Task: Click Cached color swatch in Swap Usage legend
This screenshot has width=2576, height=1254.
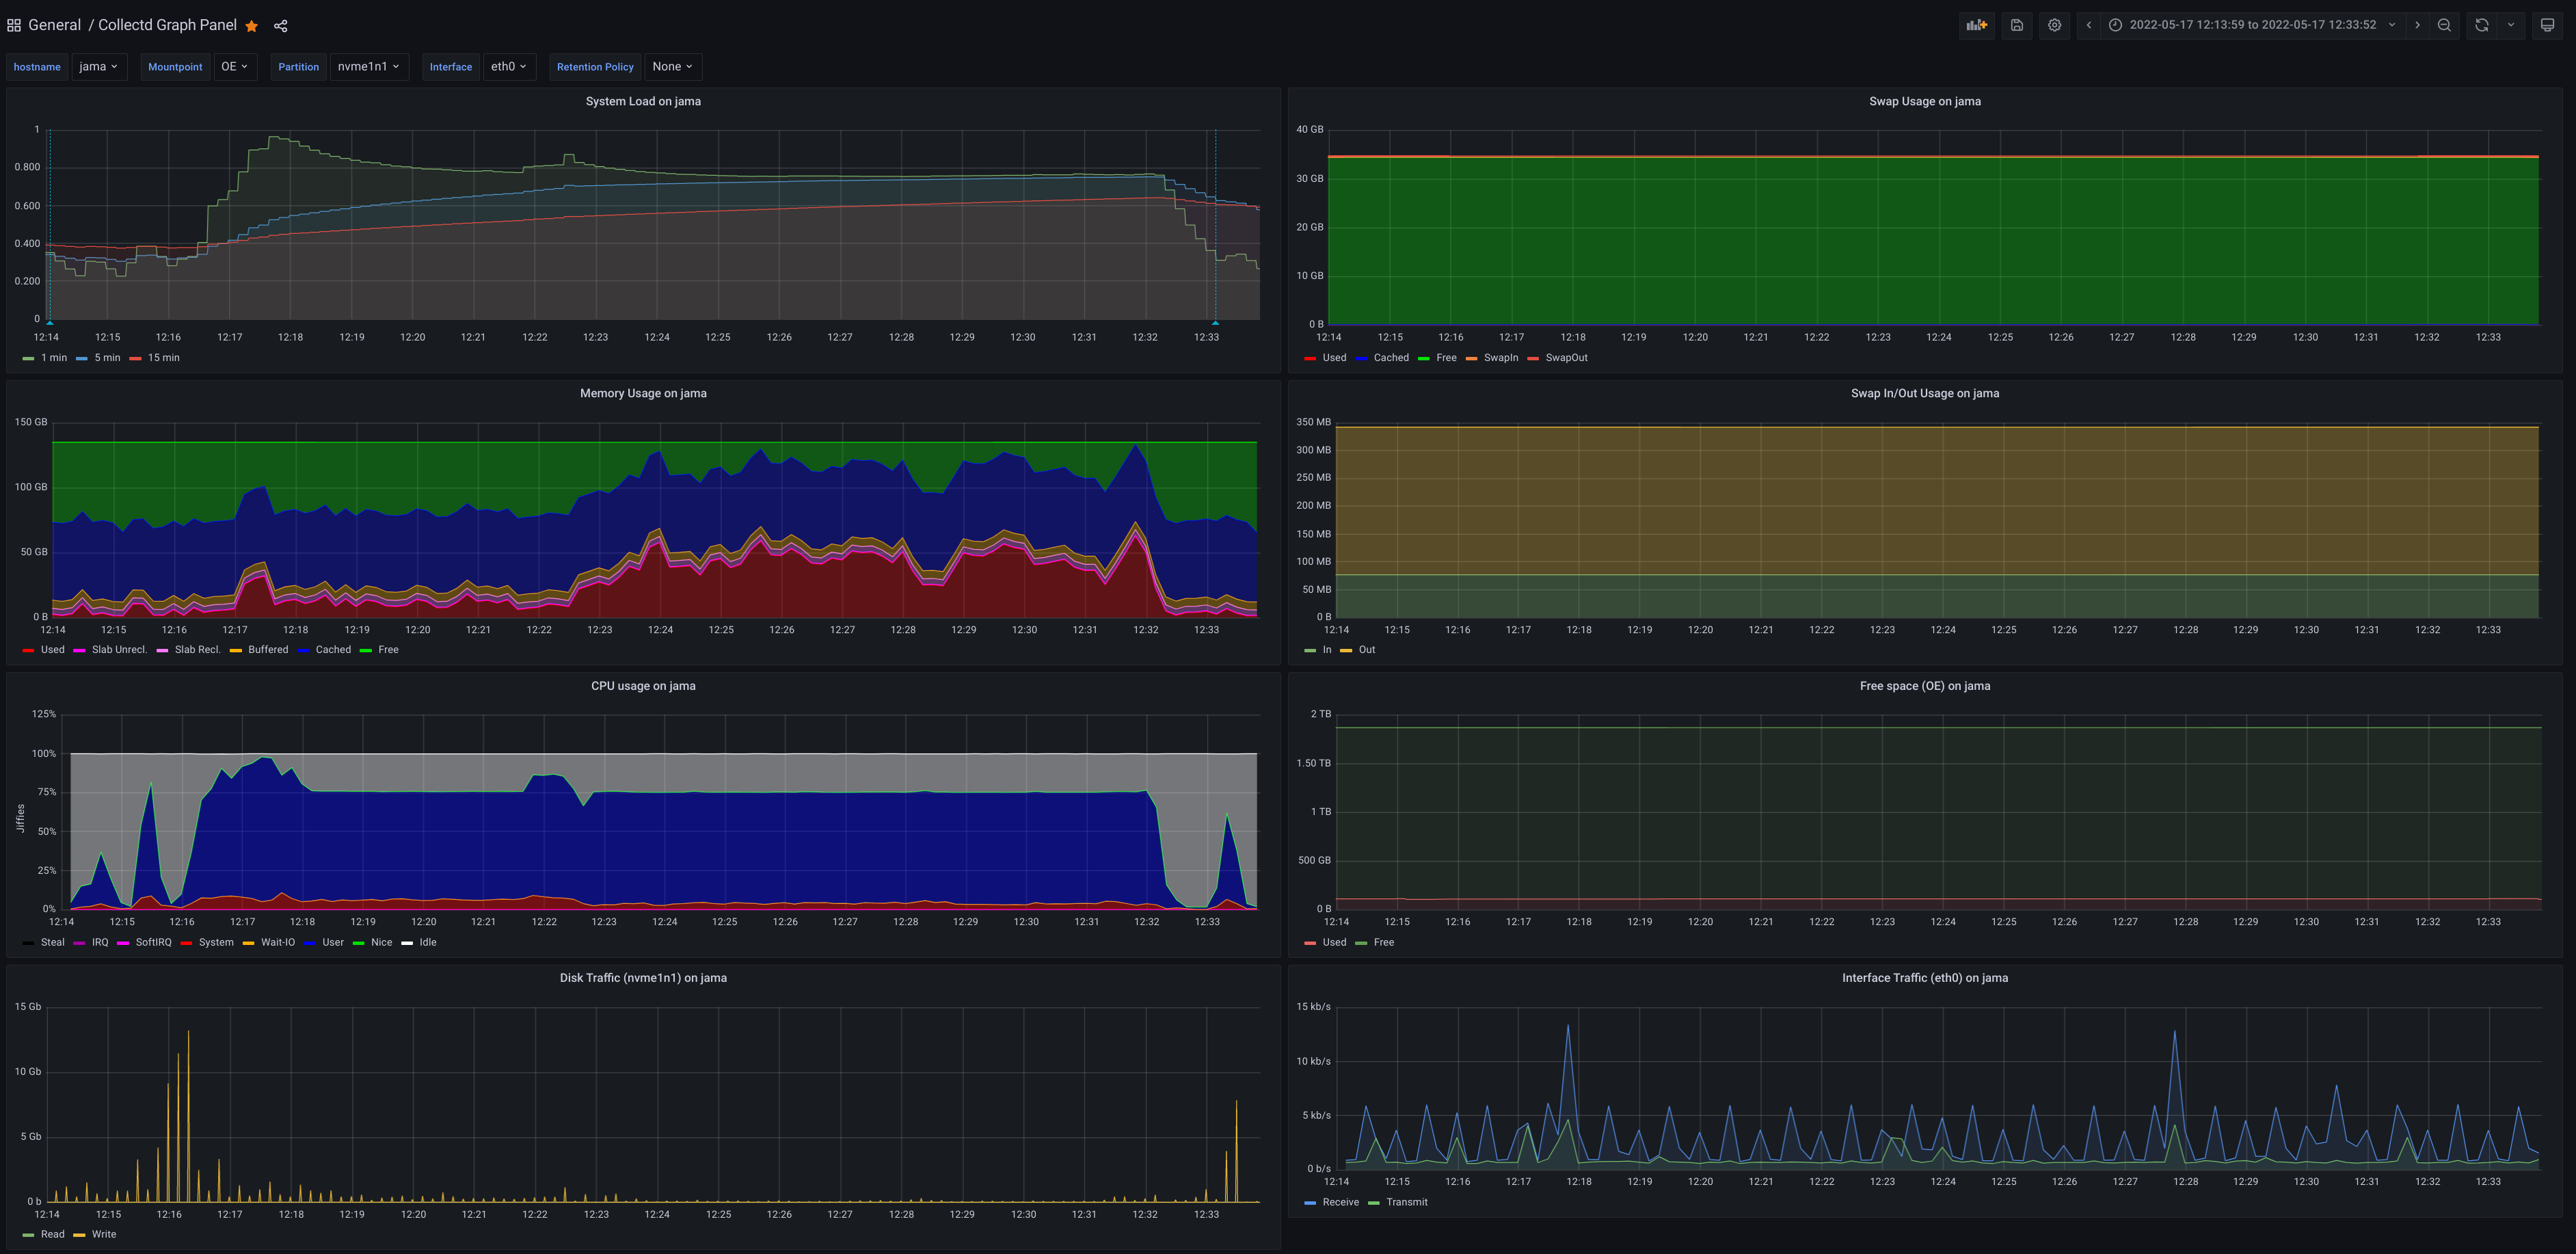Action: pos(1362,358)
